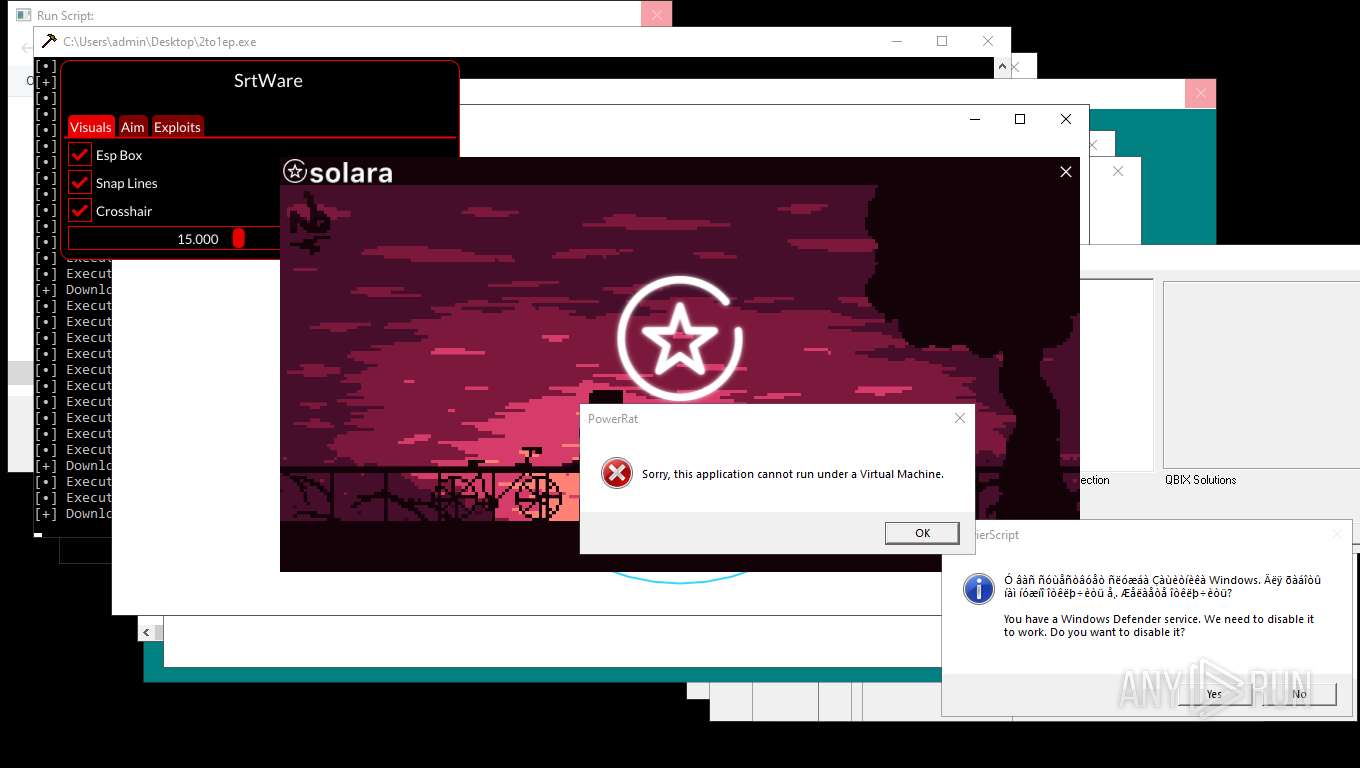Click the hammer icon of 2to1ep.exe window
This screenshot has height=768, width=1360.
click(x=49, y=41)
